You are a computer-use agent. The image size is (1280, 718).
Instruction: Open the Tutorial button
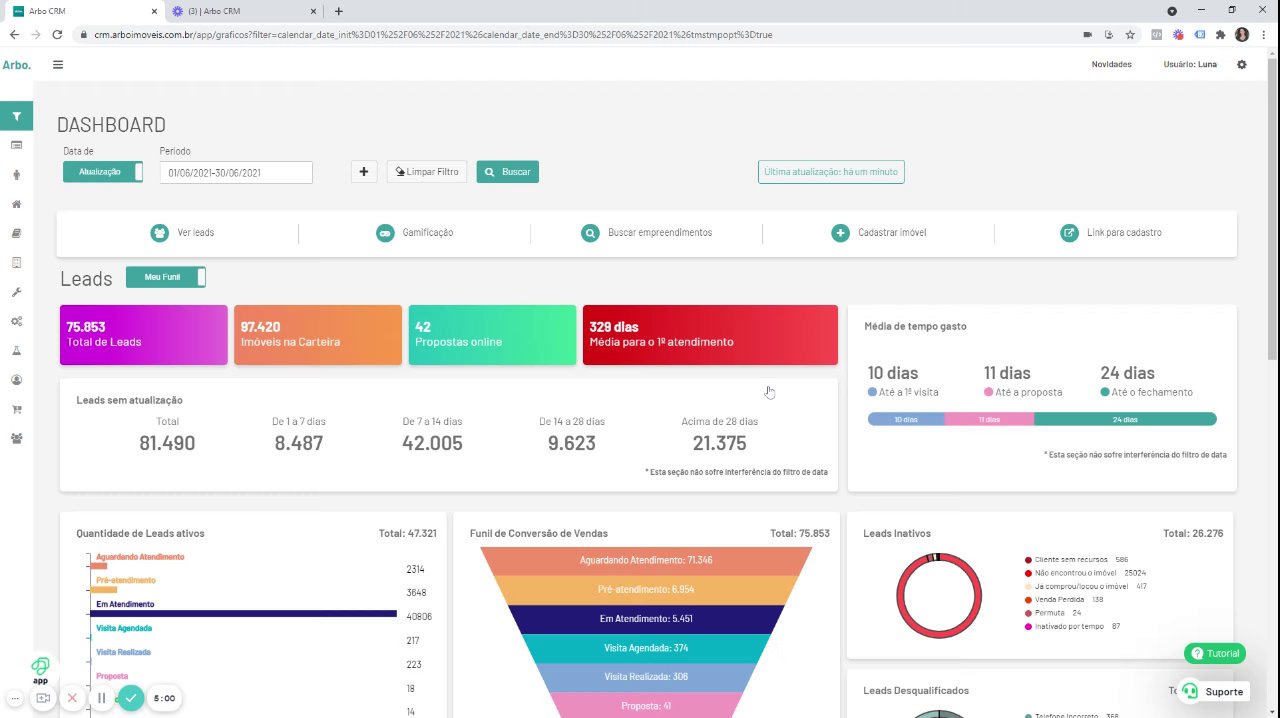point(1215,654)
